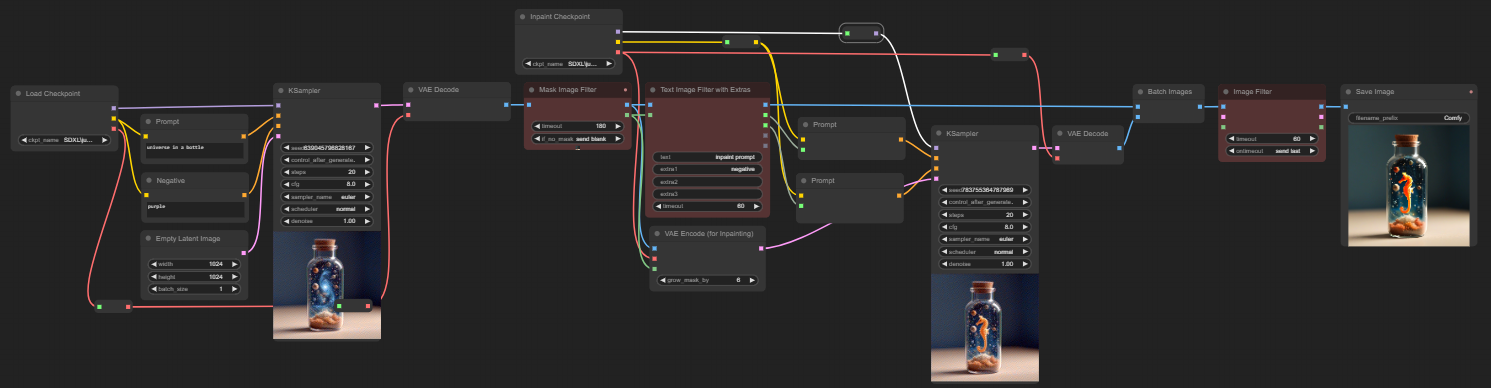1491x388 pixels.
Task: Click the seed value field in first KSampler
Action: (327, 147)
